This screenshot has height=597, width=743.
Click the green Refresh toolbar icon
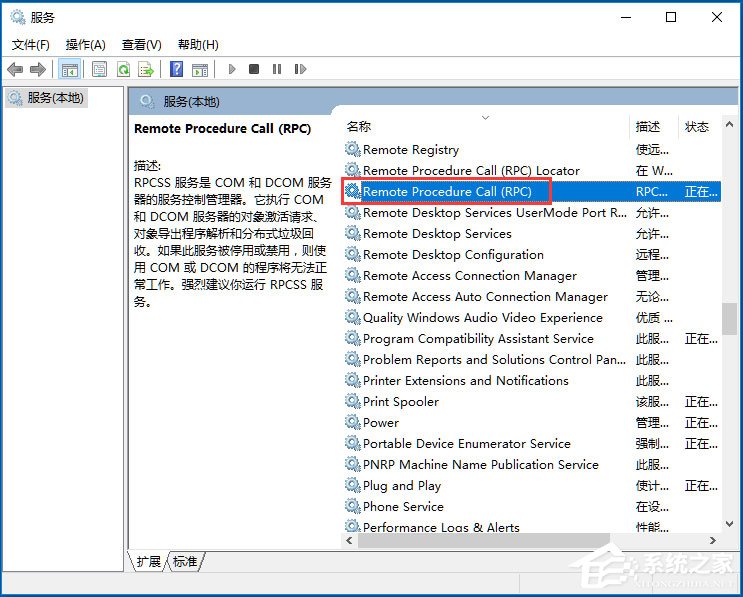pos(123,69)
